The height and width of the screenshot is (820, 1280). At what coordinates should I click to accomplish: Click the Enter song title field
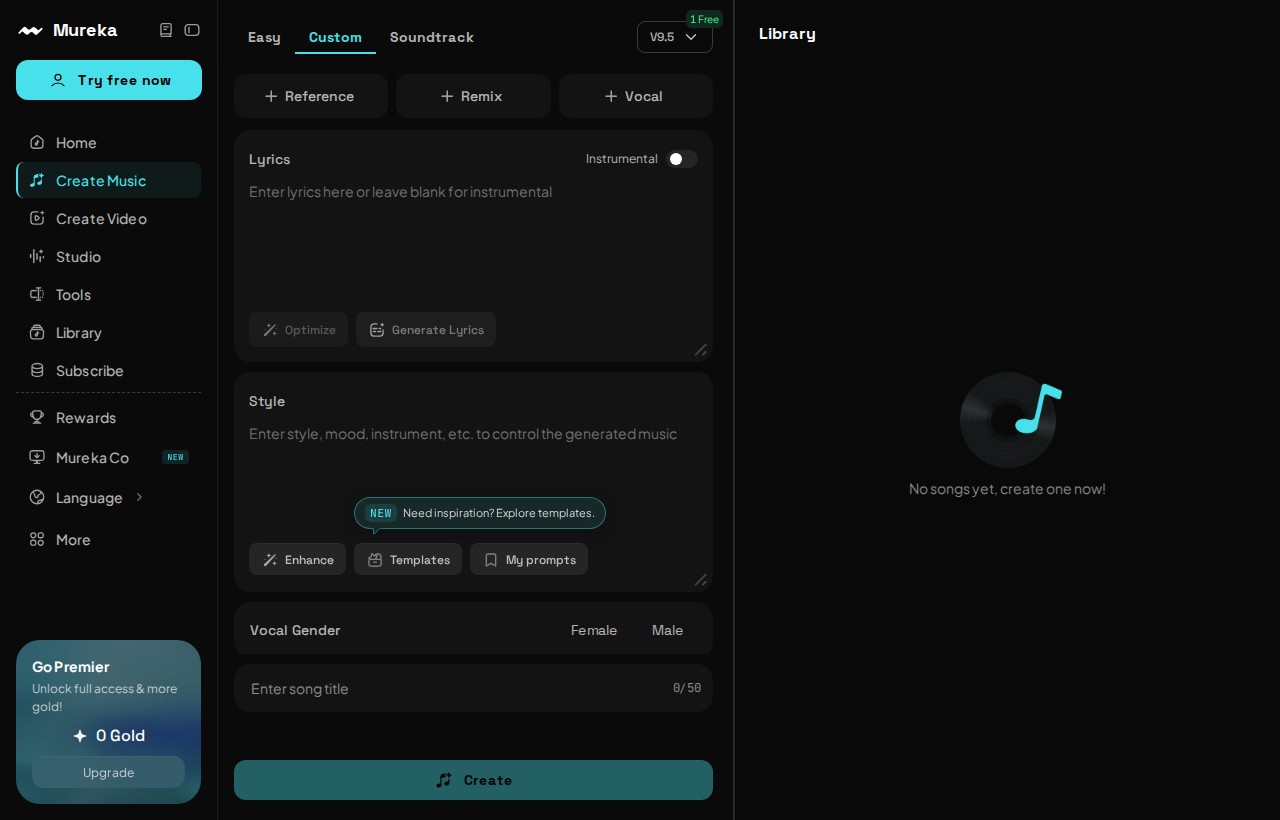point(473,688)
